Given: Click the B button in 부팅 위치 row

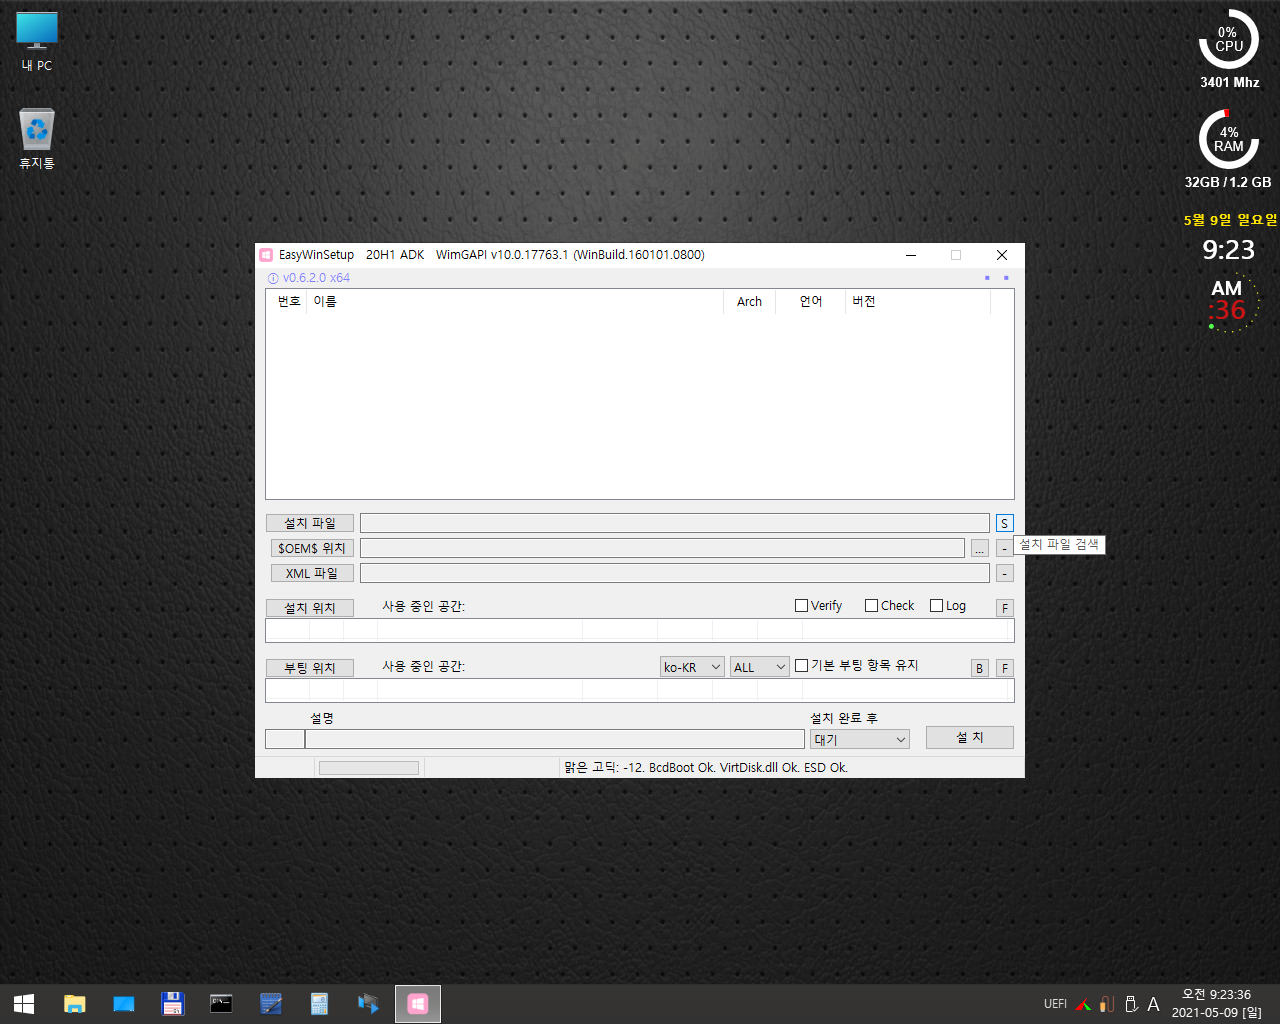Looking at the screenshot, I should point(980,668).
